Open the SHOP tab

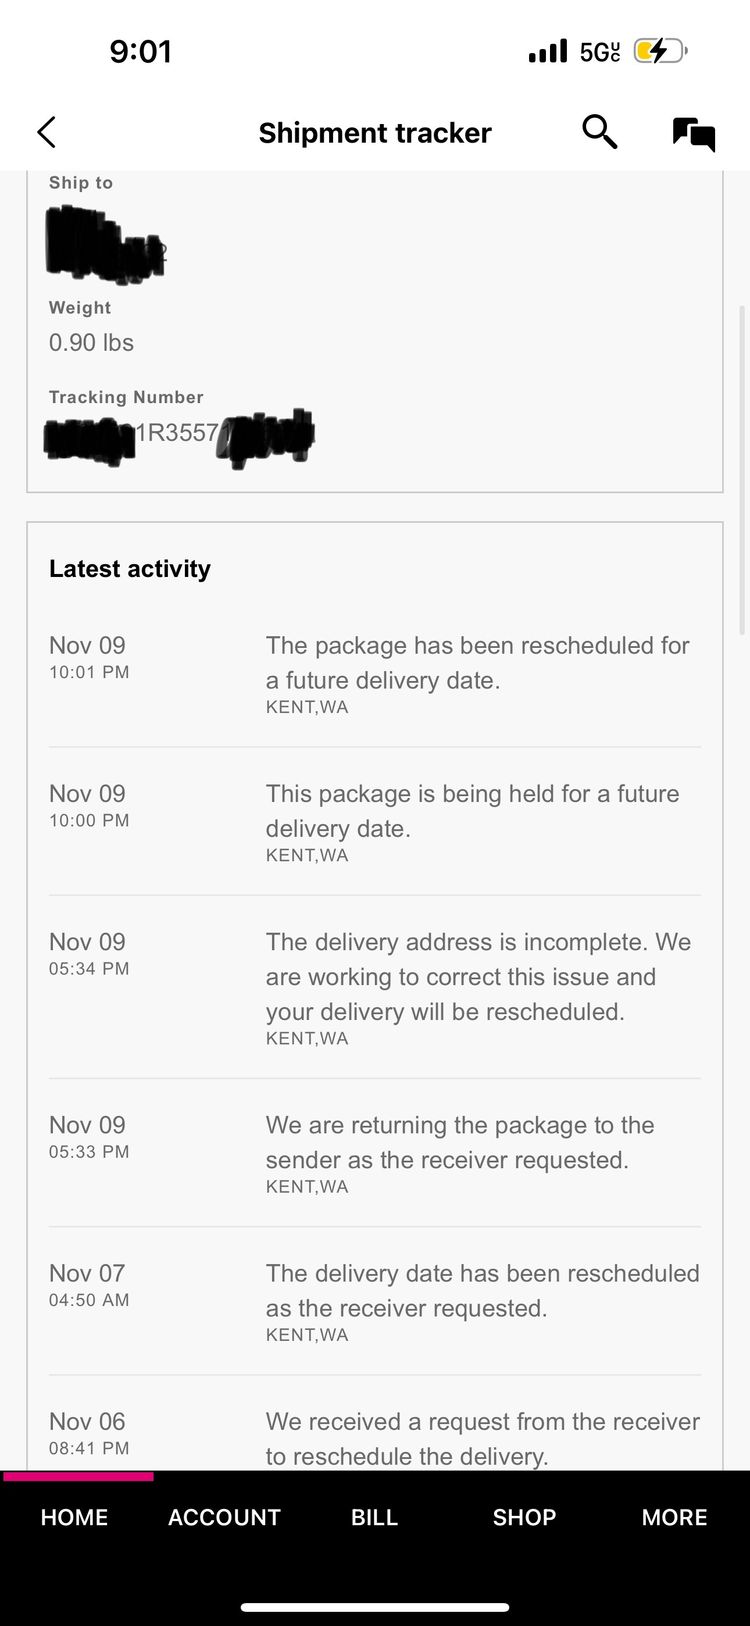click(524, 1517)
